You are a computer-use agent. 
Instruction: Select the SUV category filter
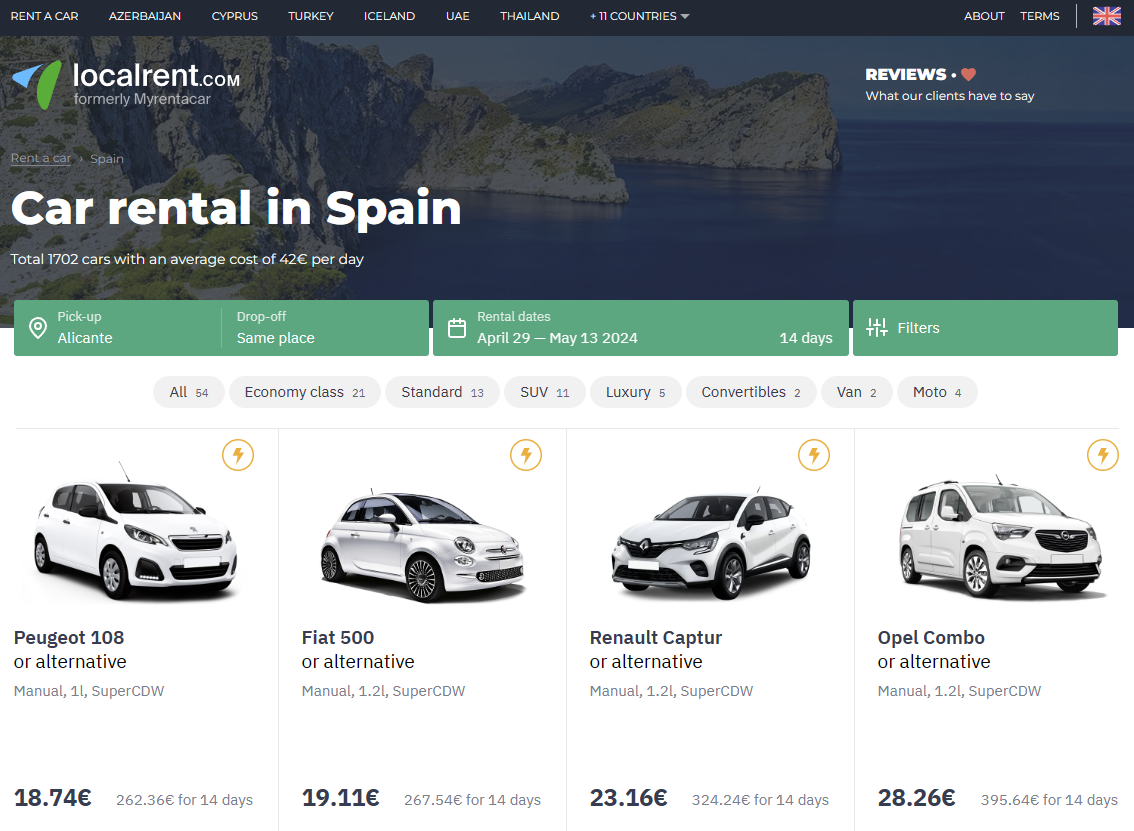544,392
